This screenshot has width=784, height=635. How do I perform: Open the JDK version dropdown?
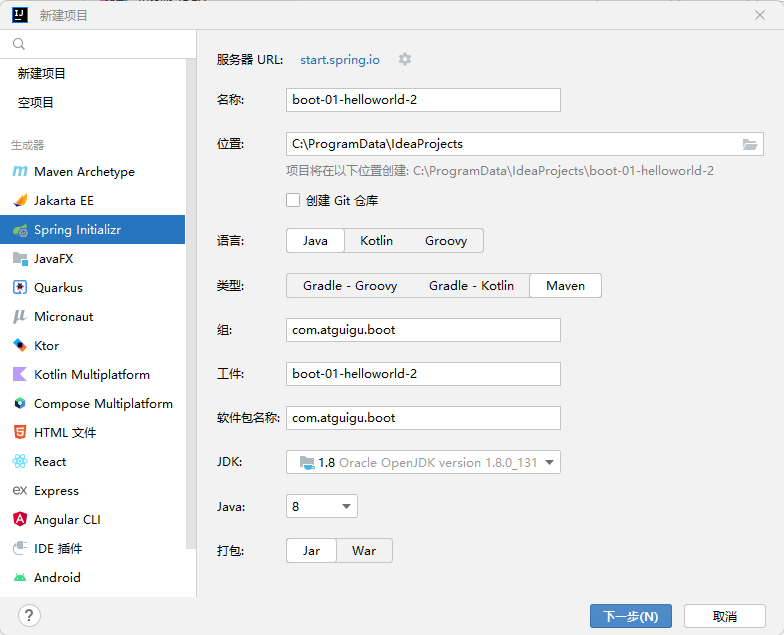[x=423, y=462]
